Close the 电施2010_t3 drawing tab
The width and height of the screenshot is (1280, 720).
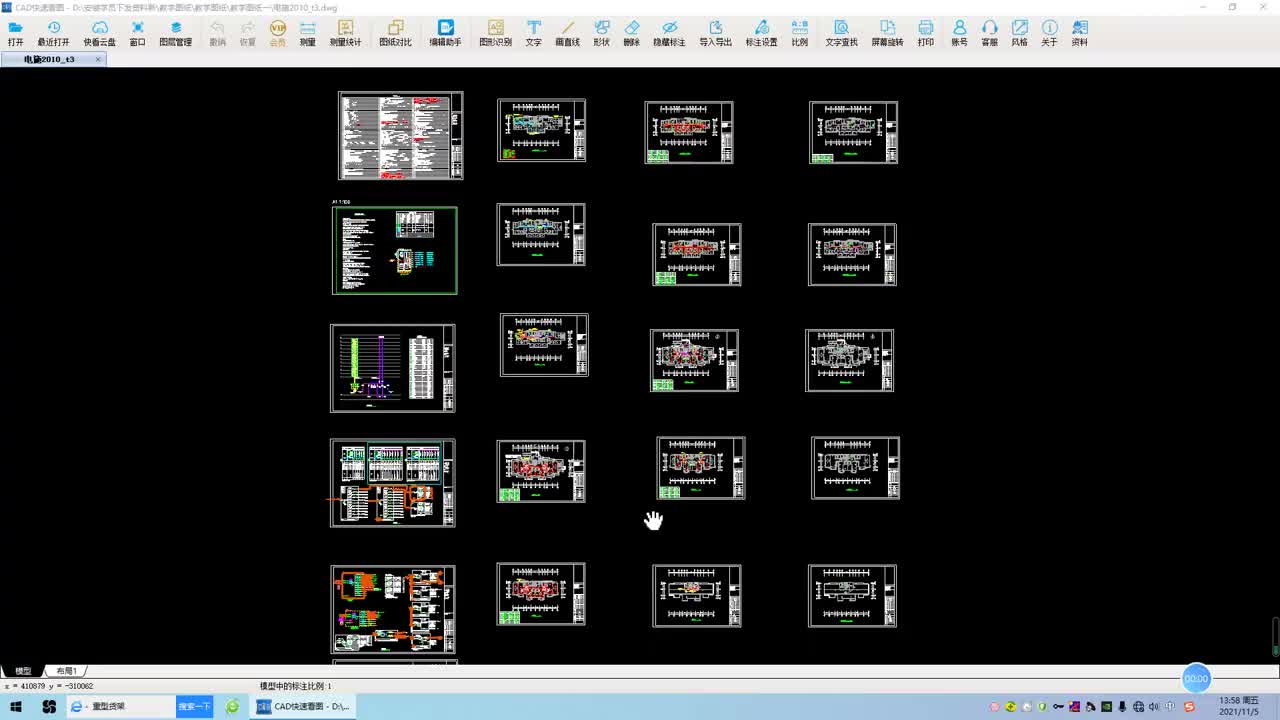pos(97,59)
